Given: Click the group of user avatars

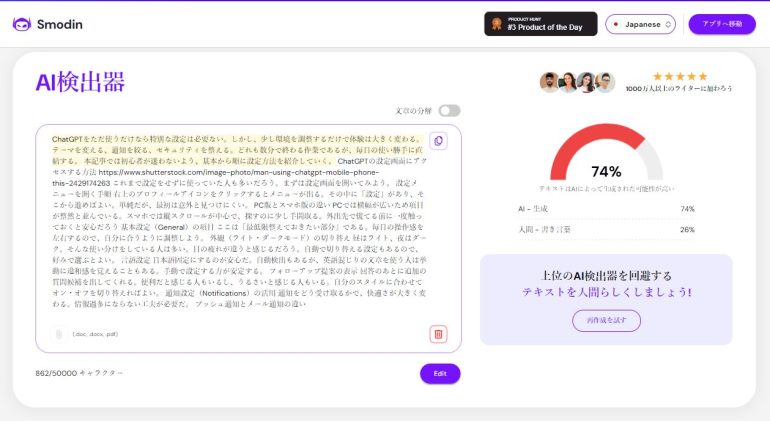Looking at the screenshot, I should coord(577,82).
